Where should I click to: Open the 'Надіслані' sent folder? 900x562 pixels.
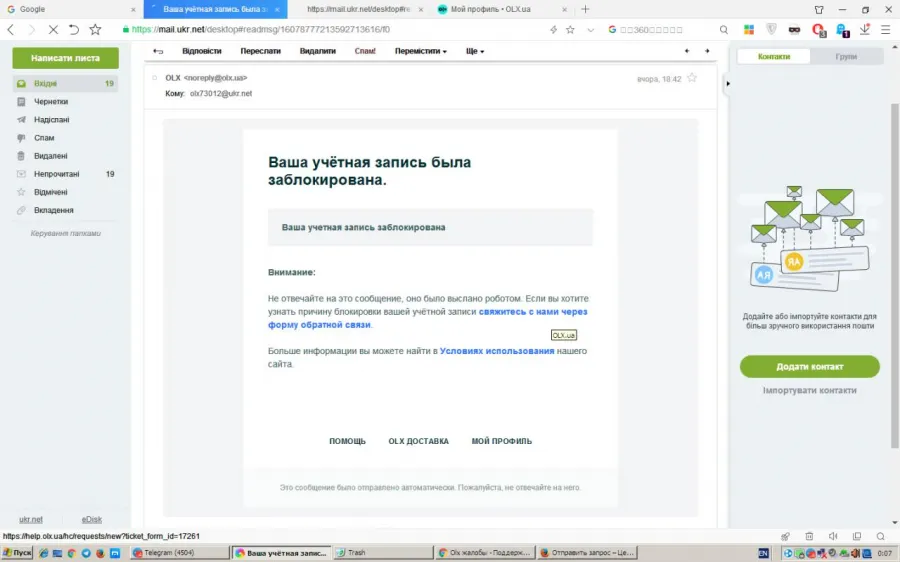(x=51, y=119)
